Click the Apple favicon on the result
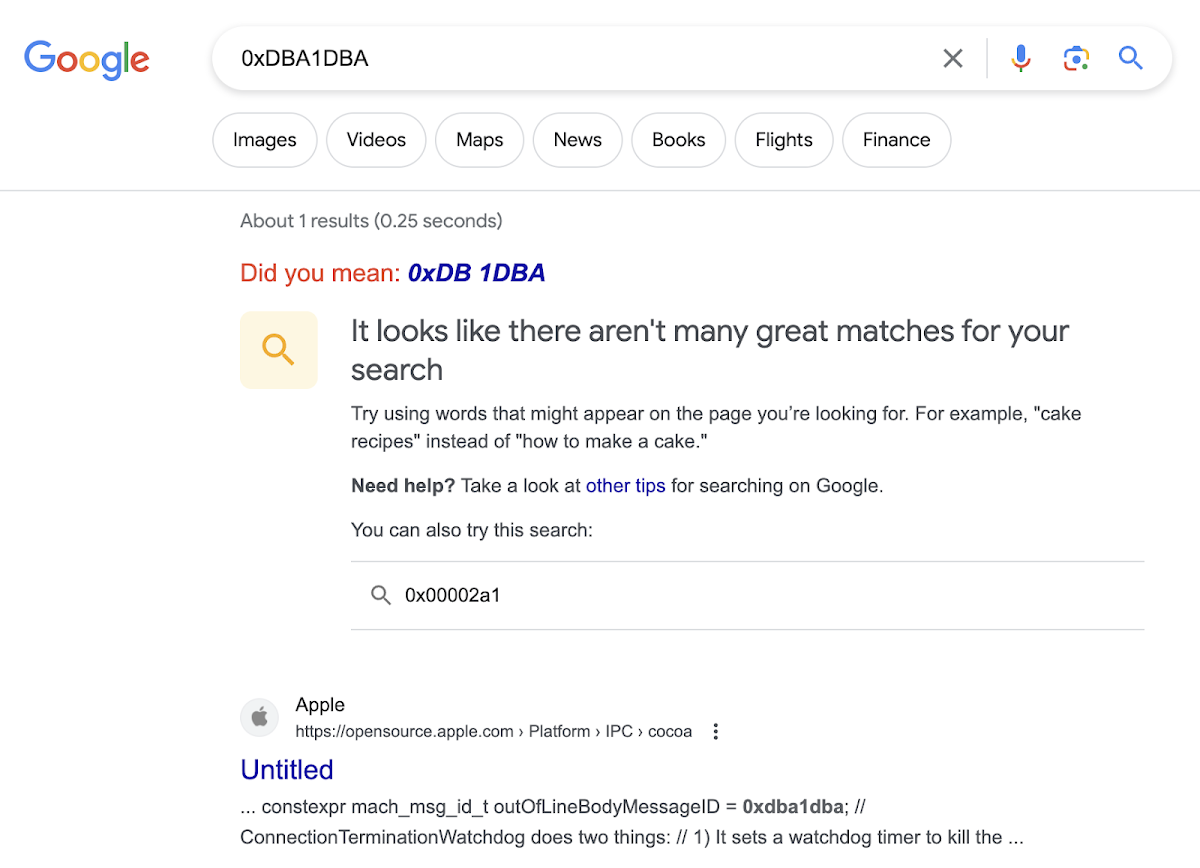Viewport: 1200px width, 868px height. [259, 717]
